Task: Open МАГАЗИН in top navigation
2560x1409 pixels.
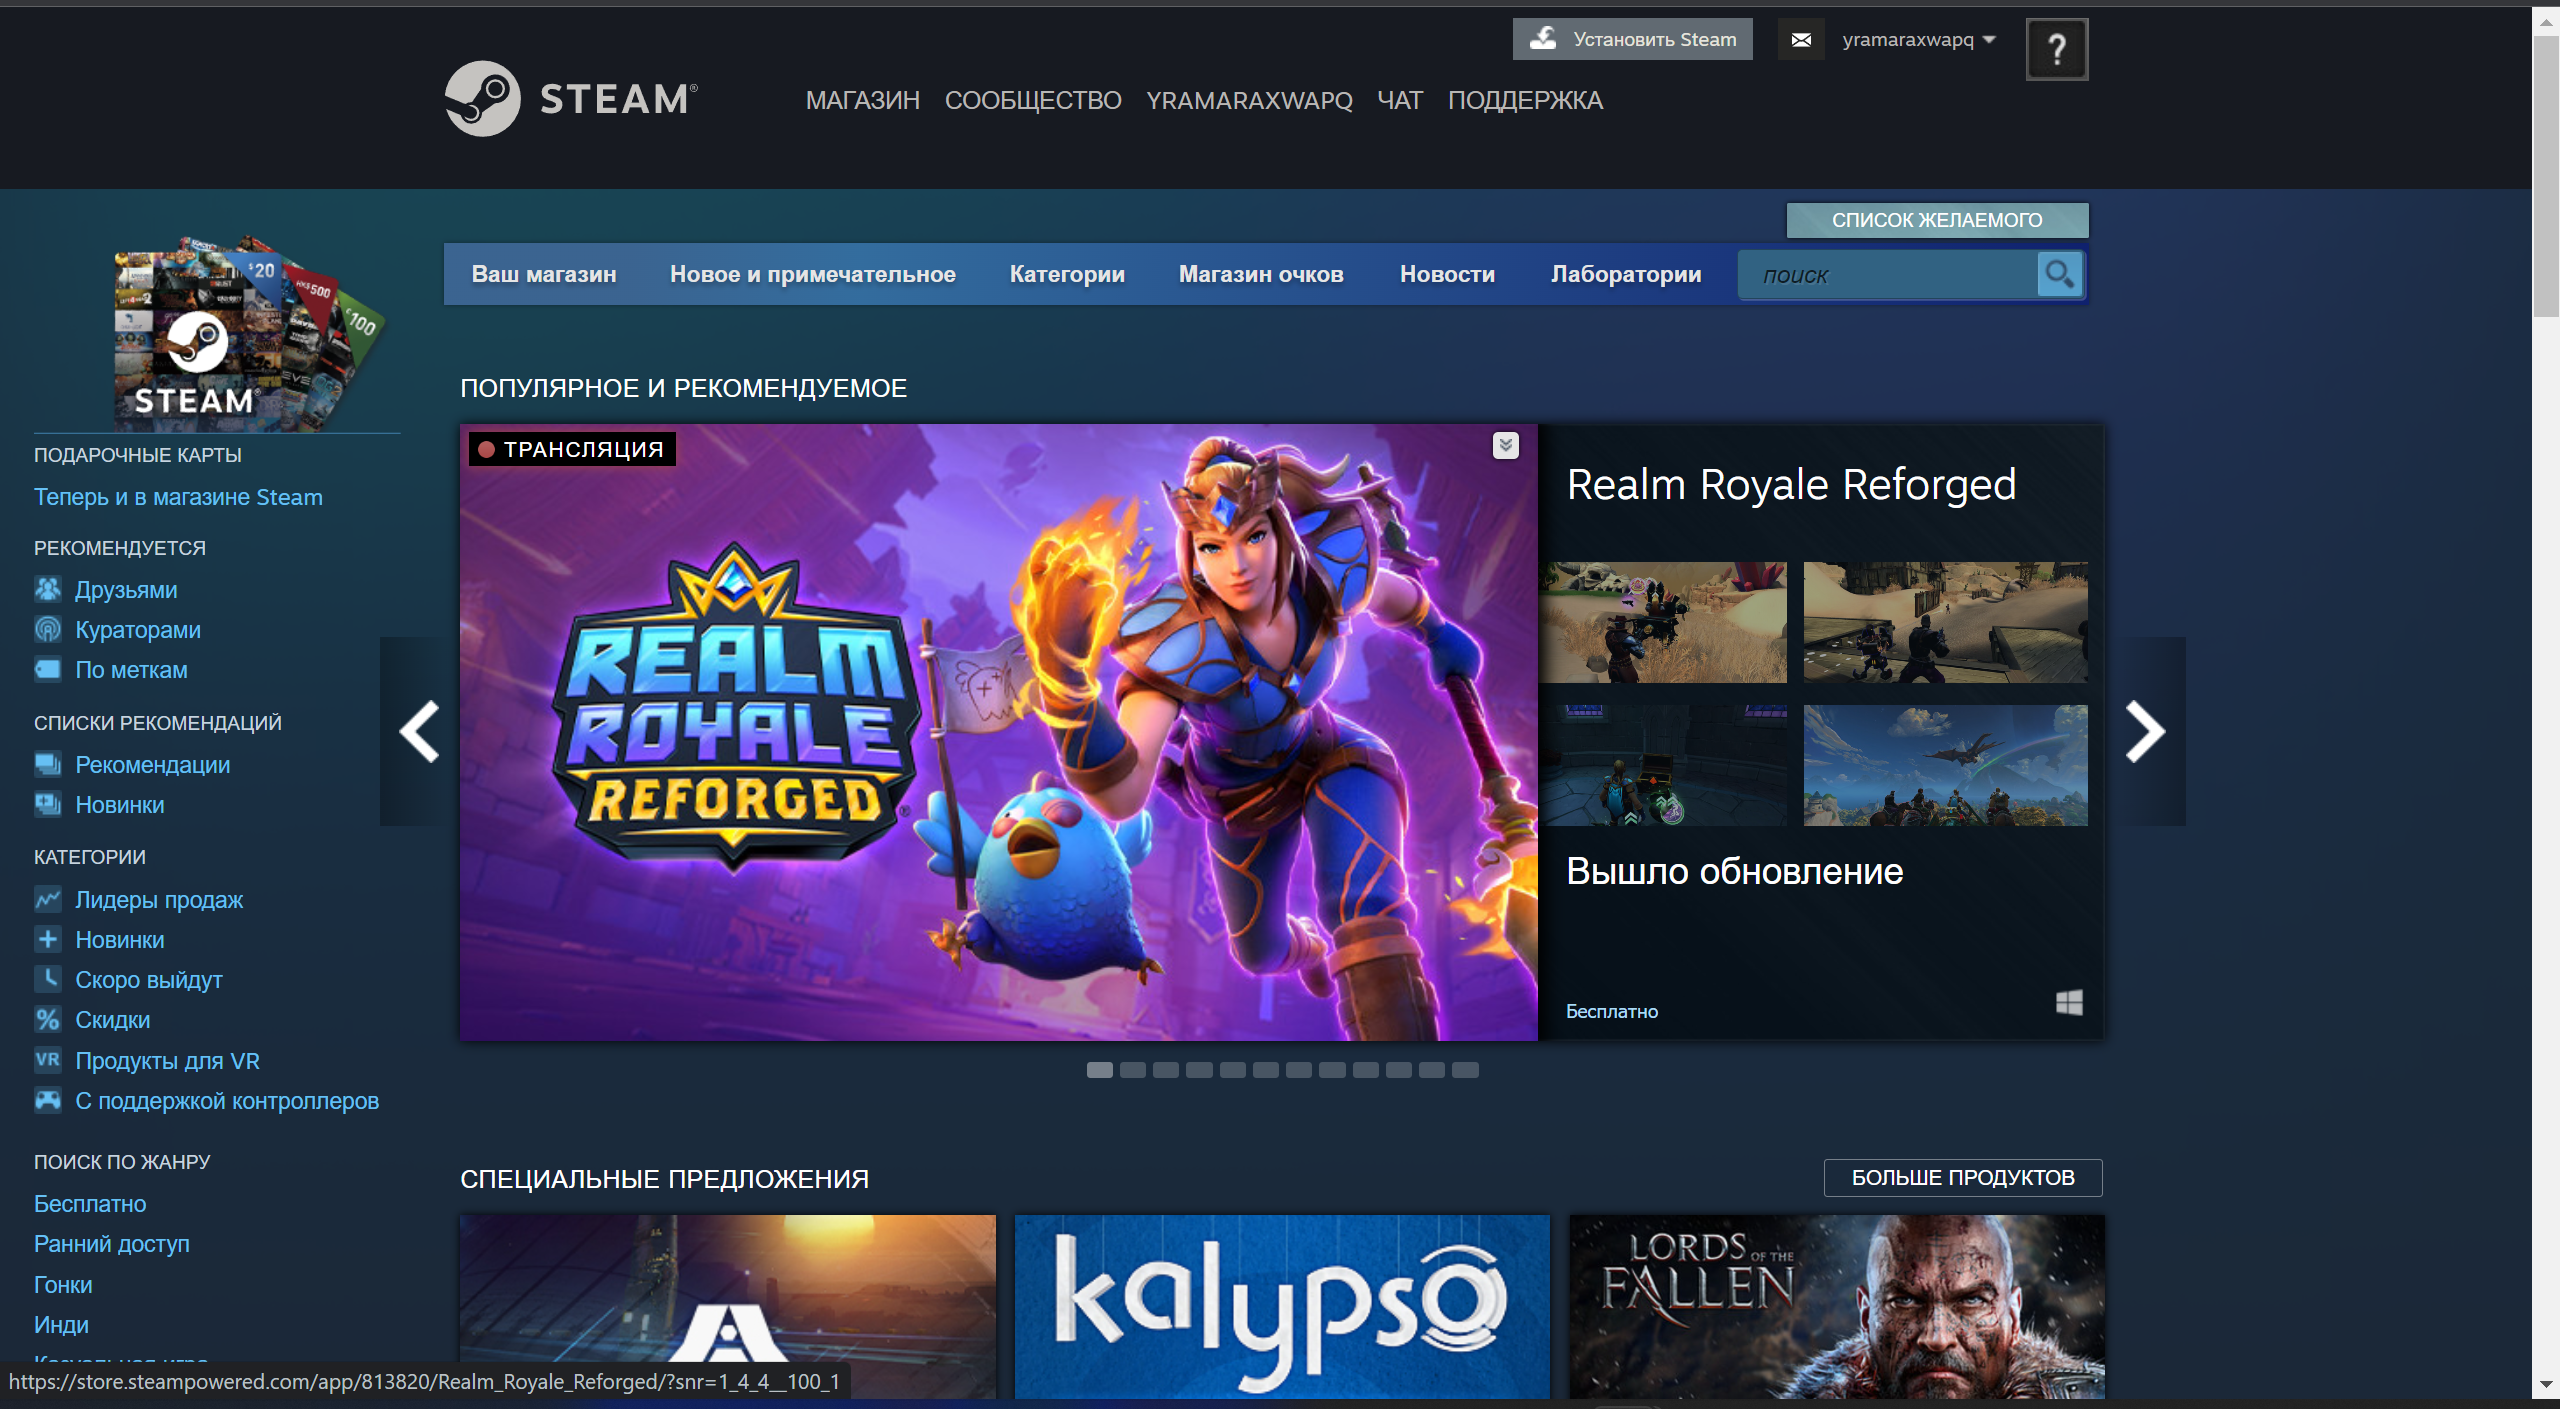Action: pyautogui.click(x=863, y=100)
